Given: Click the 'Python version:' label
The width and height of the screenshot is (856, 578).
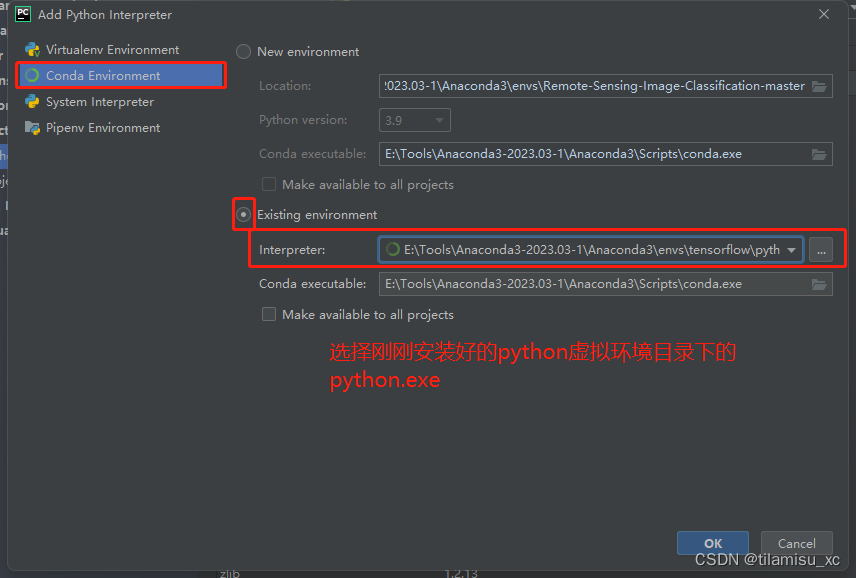Looking at the screenshot, I should 303,120.
